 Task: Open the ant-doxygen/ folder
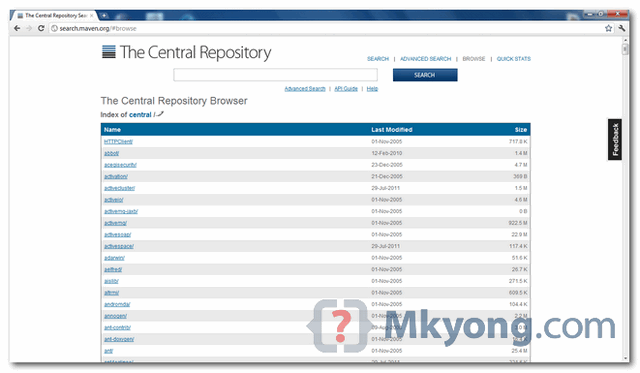point(119,339)
